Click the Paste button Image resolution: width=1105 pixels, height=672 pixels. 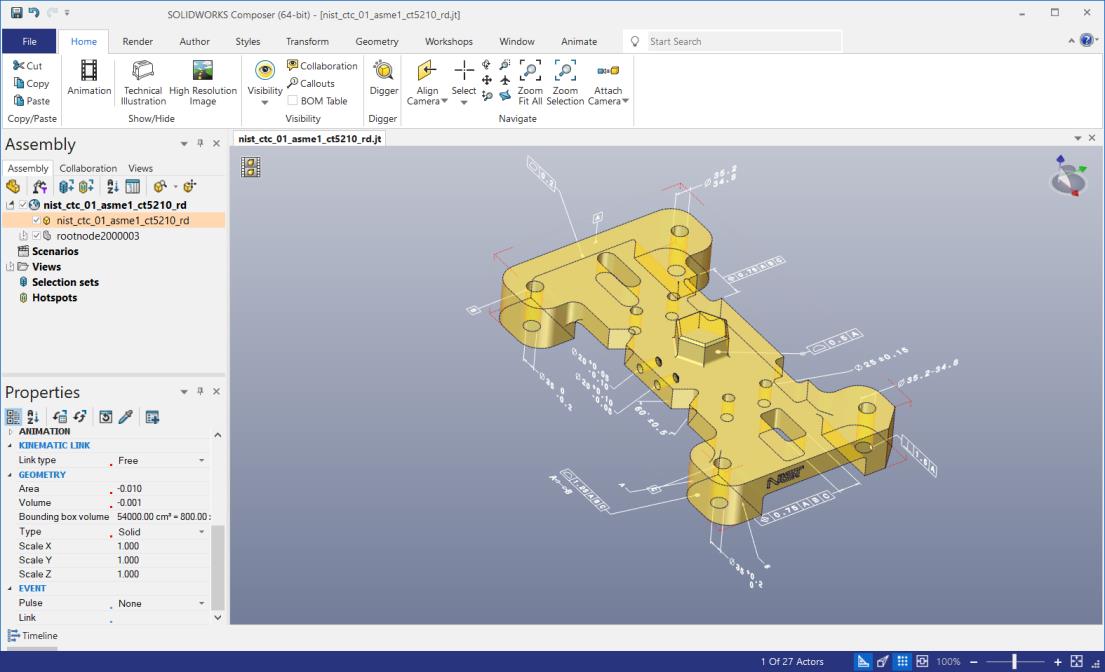(32, 101)
